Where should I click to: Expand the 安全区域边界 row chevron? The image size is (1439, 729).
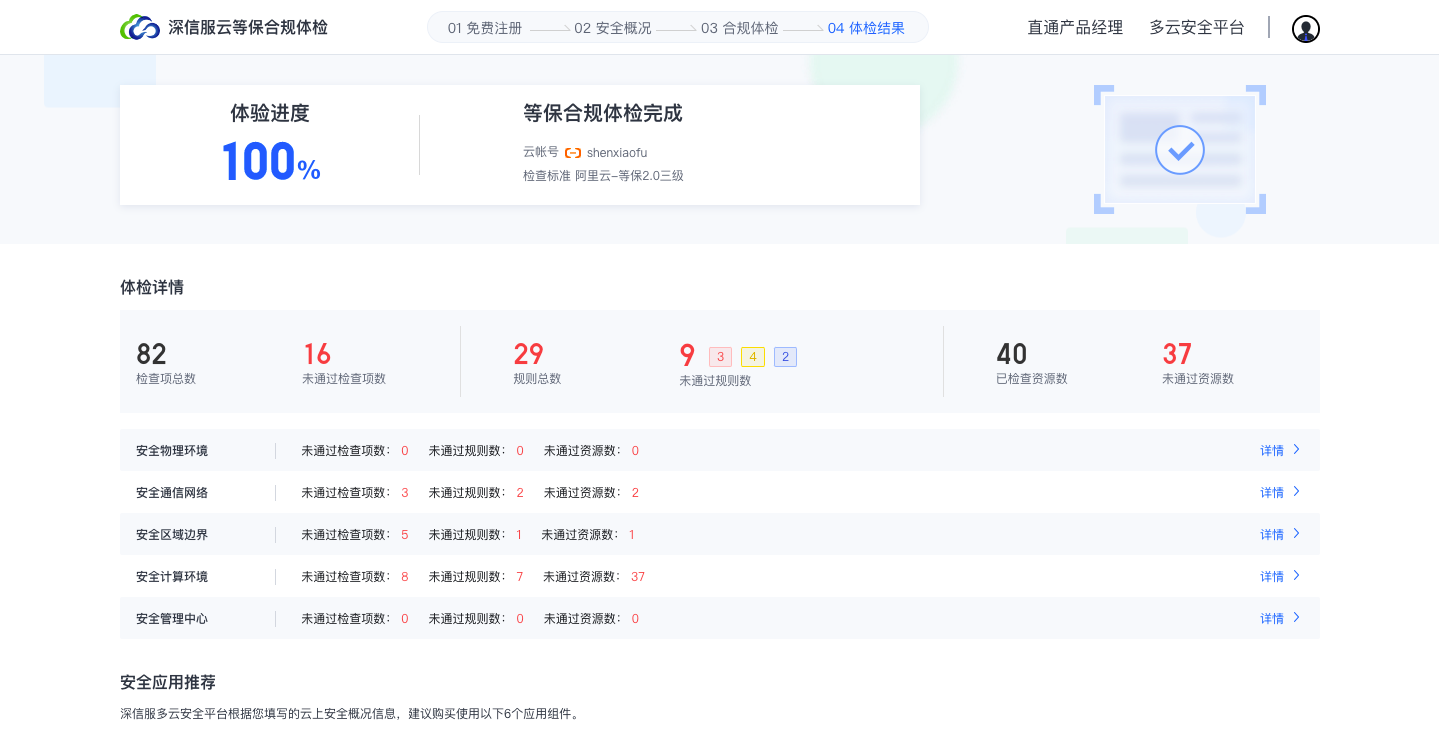[1297, 534]
